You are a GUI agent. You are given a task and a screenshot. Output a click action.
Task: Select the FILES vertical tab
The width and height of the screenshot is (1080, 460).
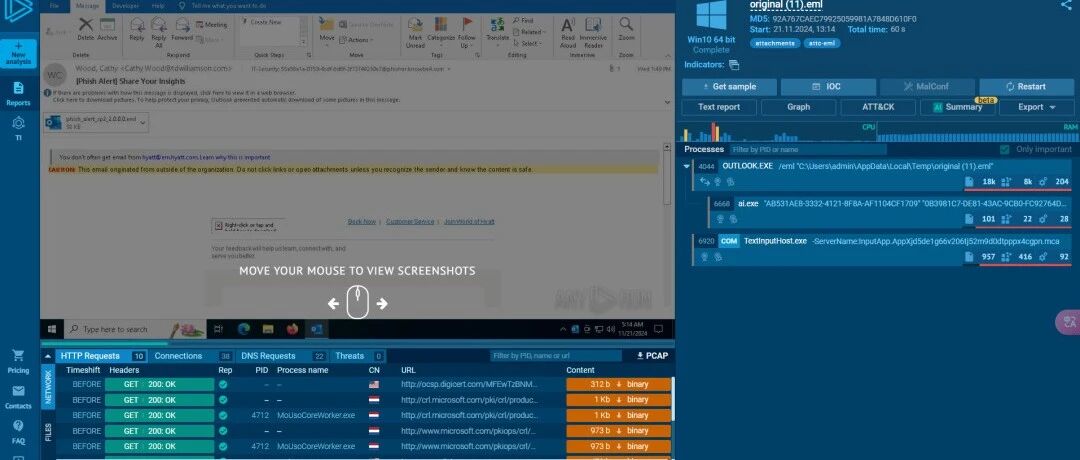click(x=48, y=432)
